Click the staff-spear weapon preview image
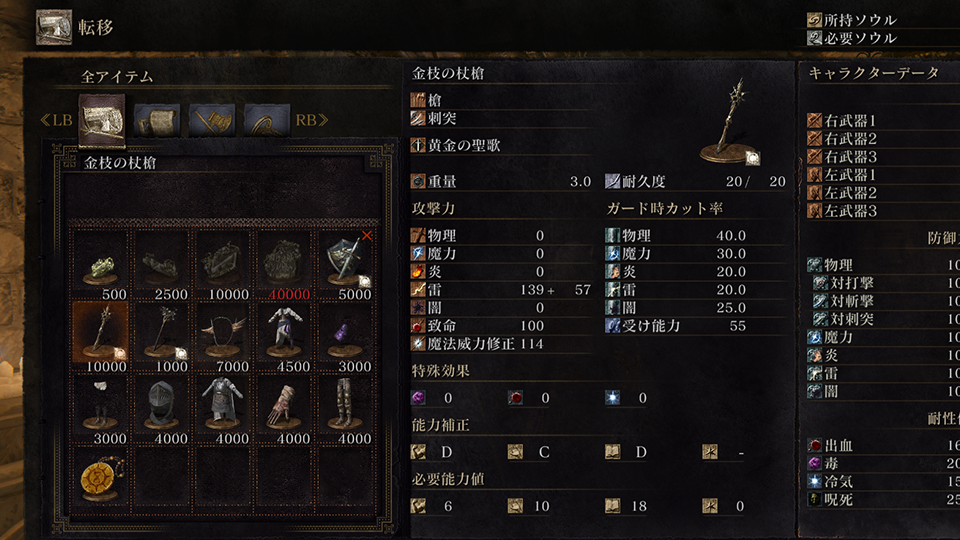This screenshot has width=960, height=540. 731,122
